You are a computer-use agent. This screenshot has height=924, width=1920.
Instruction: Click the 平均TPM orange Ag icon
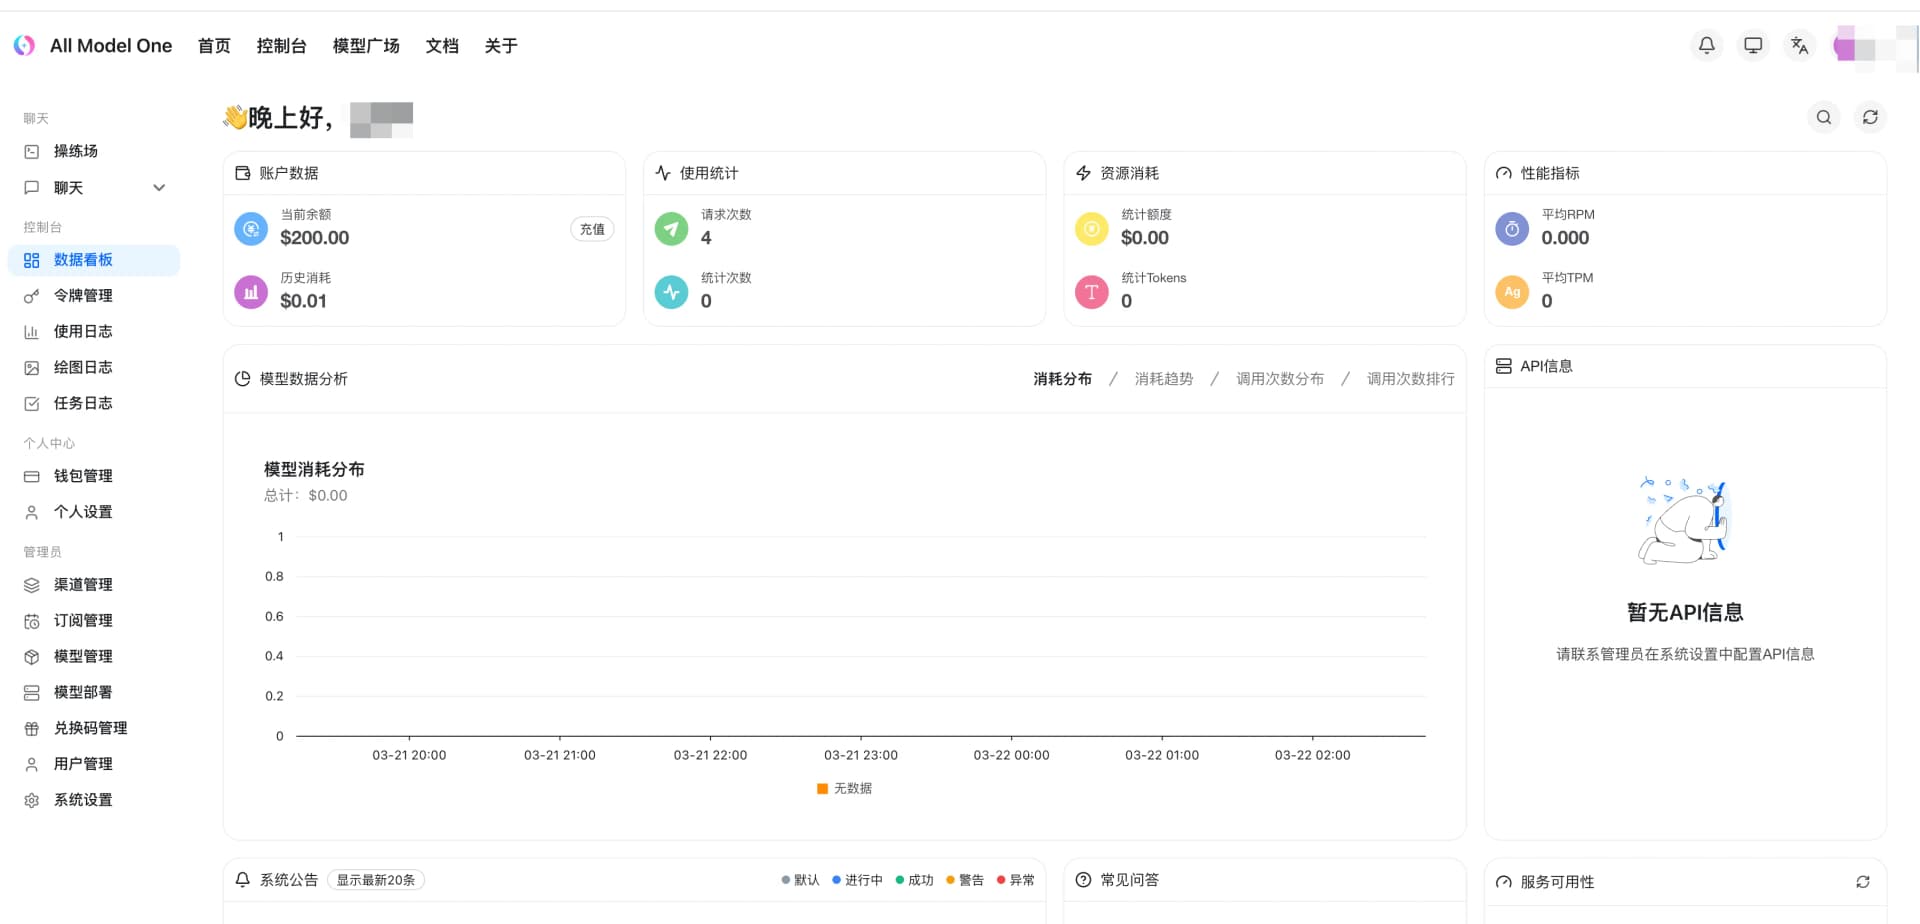pos(1512,292)
